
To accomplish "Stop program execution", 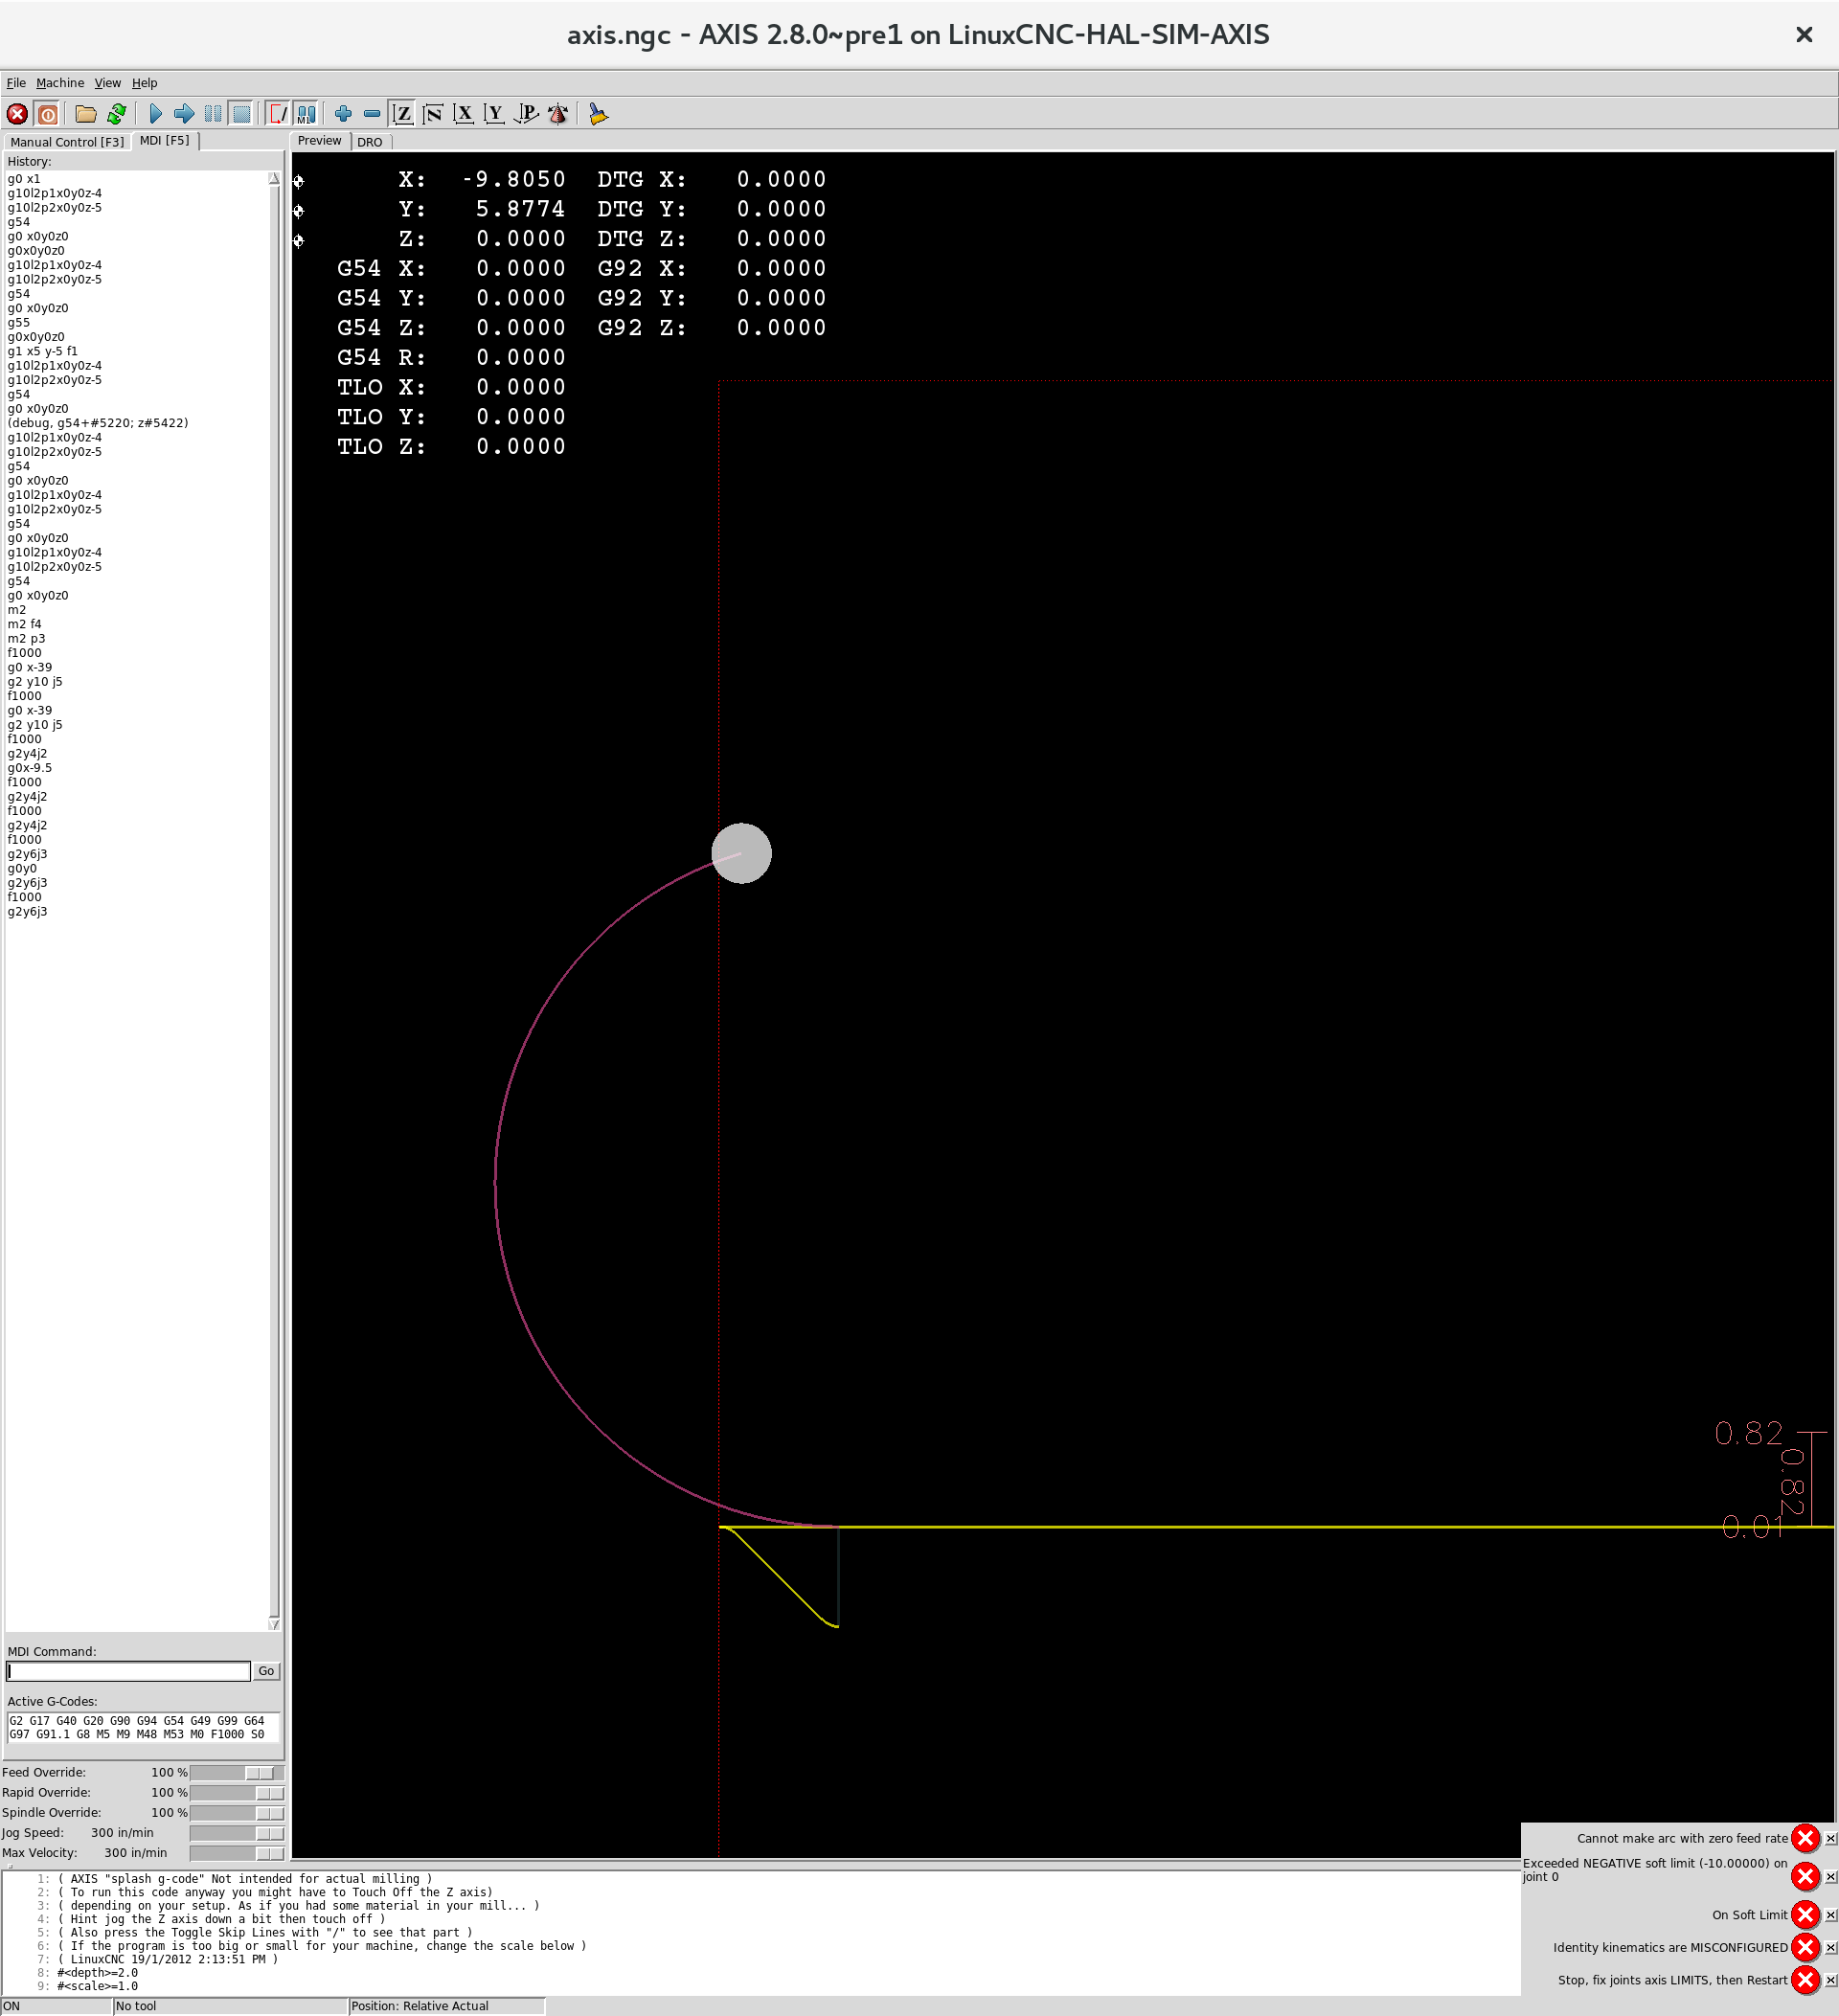I will pos(241,113).
